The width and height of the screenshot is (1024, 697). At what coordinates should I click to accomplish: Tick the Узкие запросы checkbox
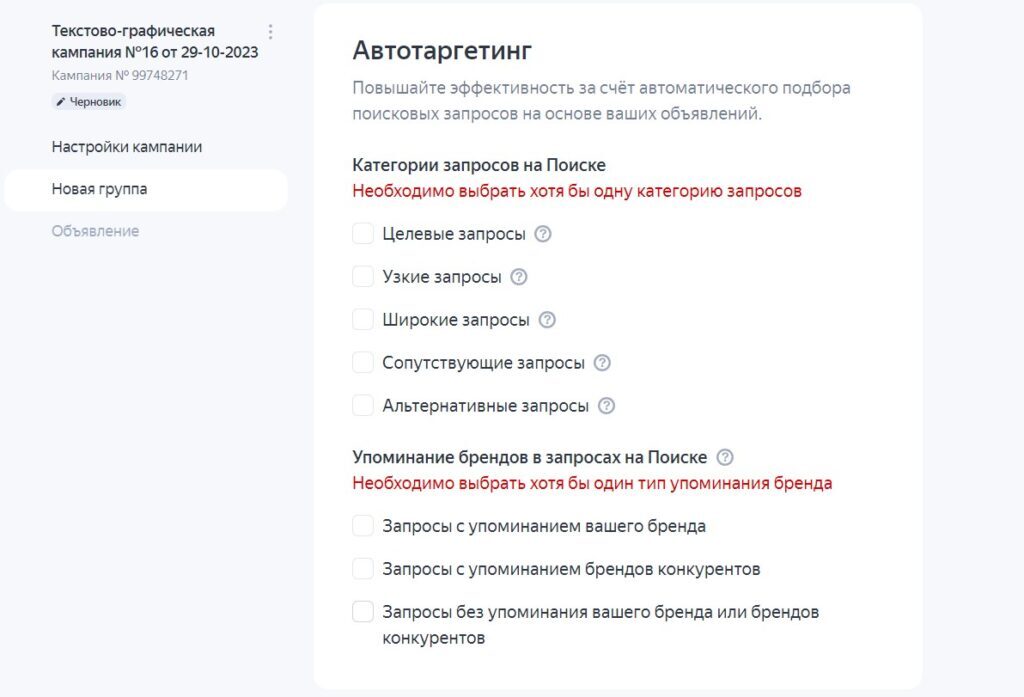point(363,277)
